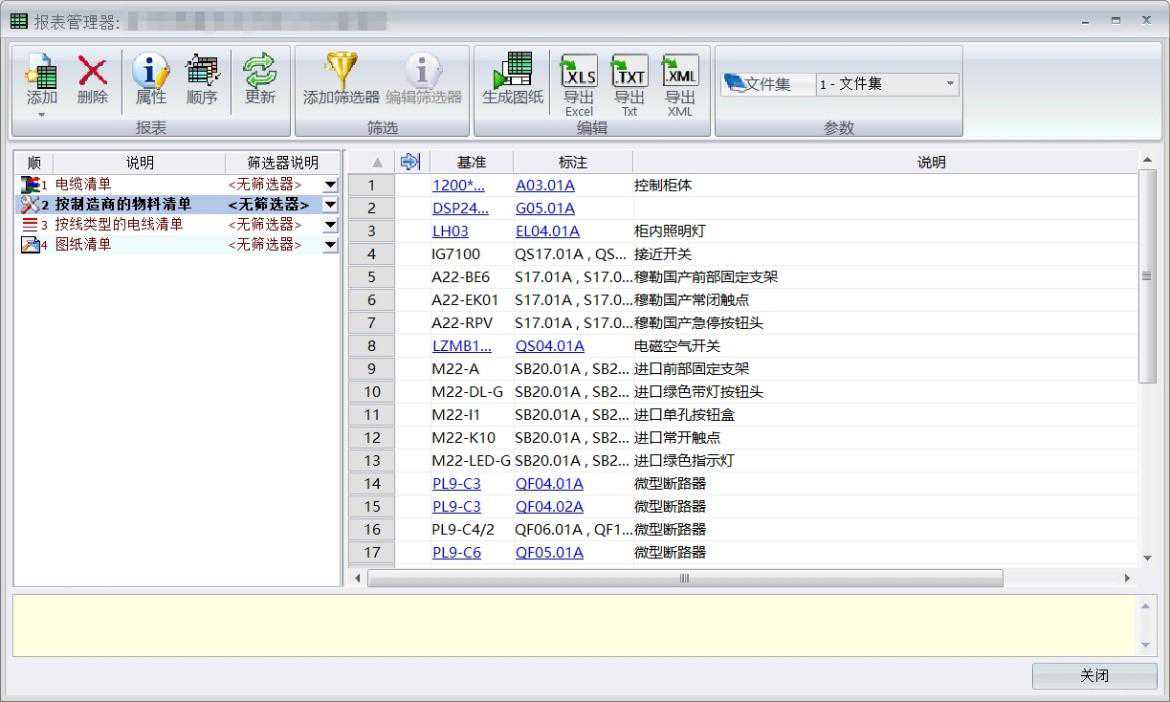Expand filter dropdown for 电缆清单 row
Image resolution: width=1170 pixels, height=702 pixels.
(x=330, y=185)
